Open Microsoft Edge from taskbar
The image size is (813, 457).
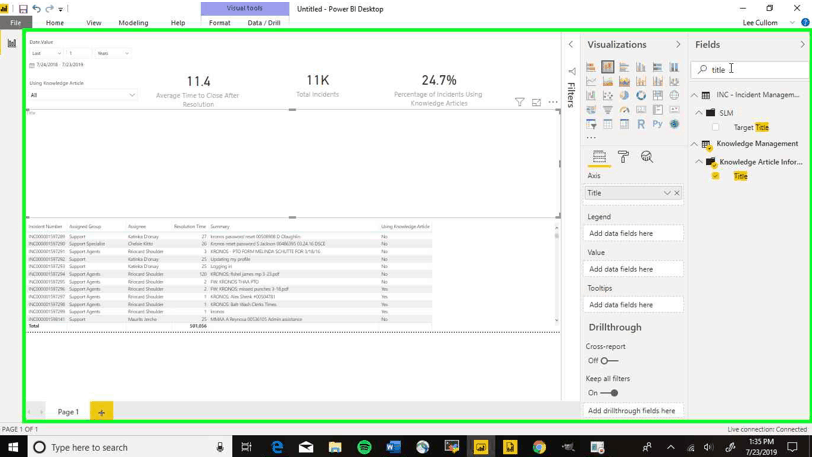point(277,447)
